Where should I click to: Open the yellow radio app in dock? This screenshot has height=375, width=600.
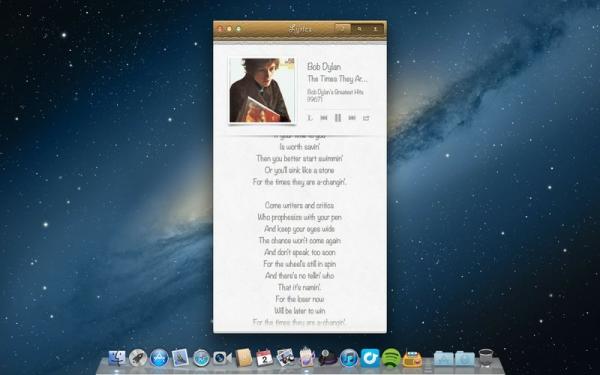412,359
